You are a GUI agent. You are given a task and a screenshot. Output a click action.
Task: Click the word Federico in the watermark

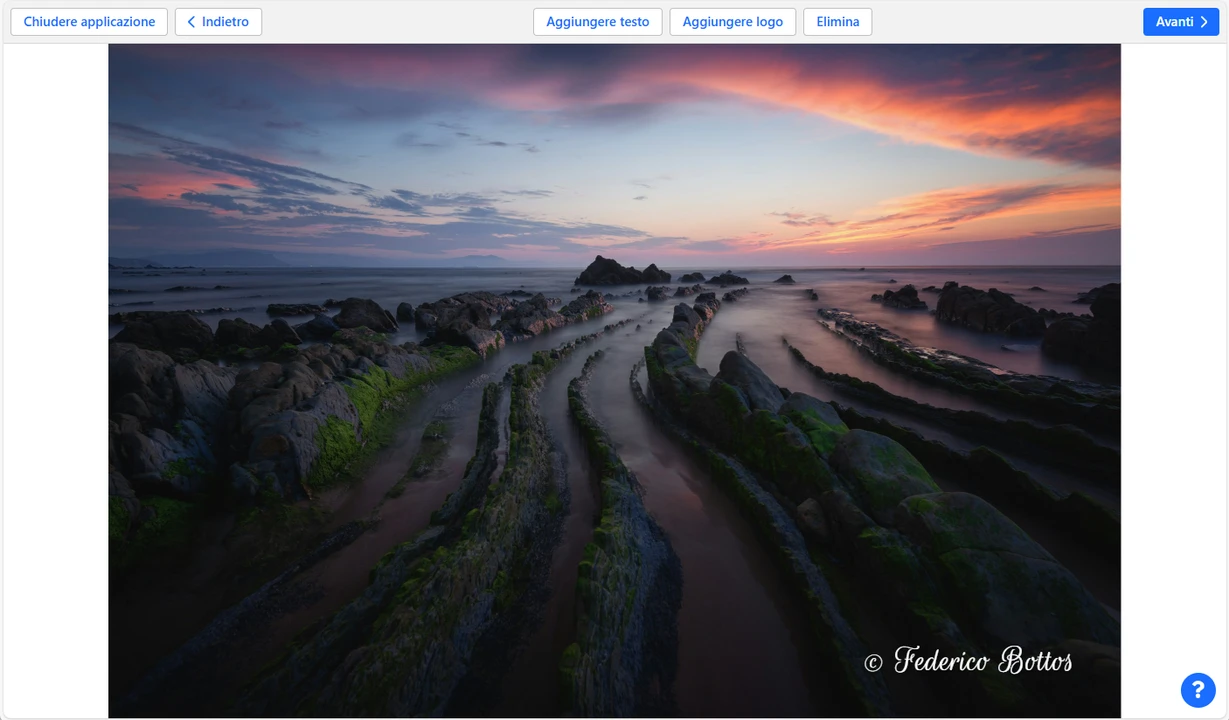(941, 661)
